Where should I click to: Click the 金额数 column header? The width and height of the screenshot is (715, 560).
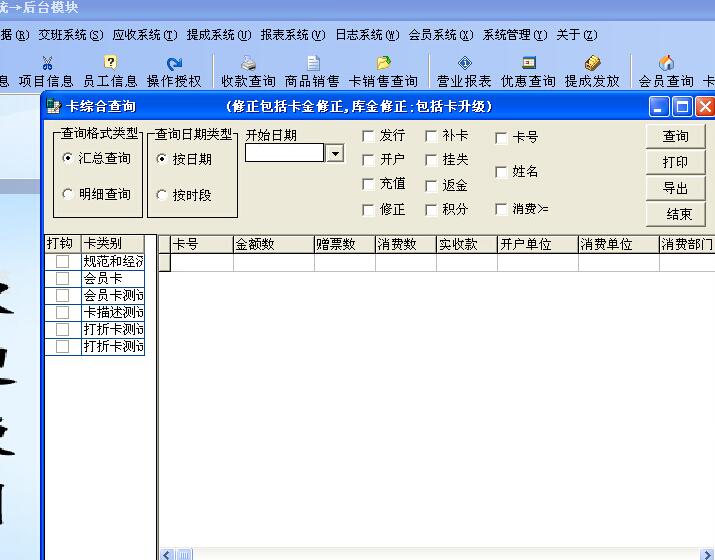click(x=274, y=244)
